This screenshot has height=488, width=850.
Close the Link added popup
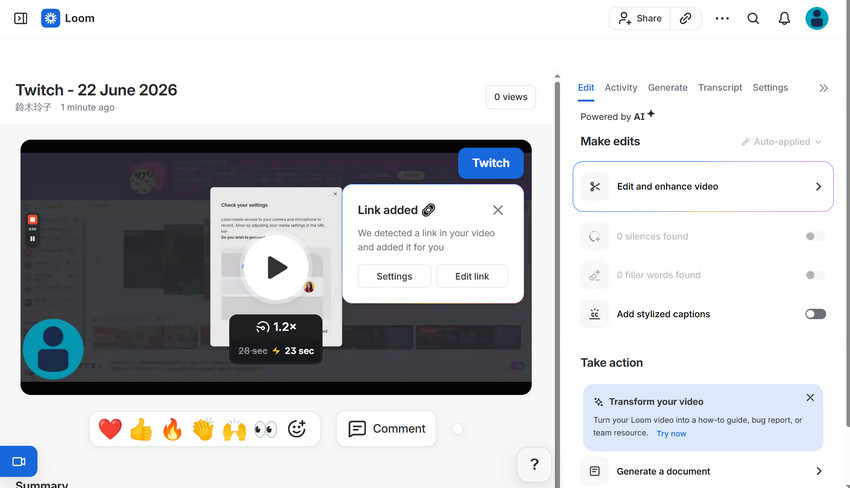[498, 210]
